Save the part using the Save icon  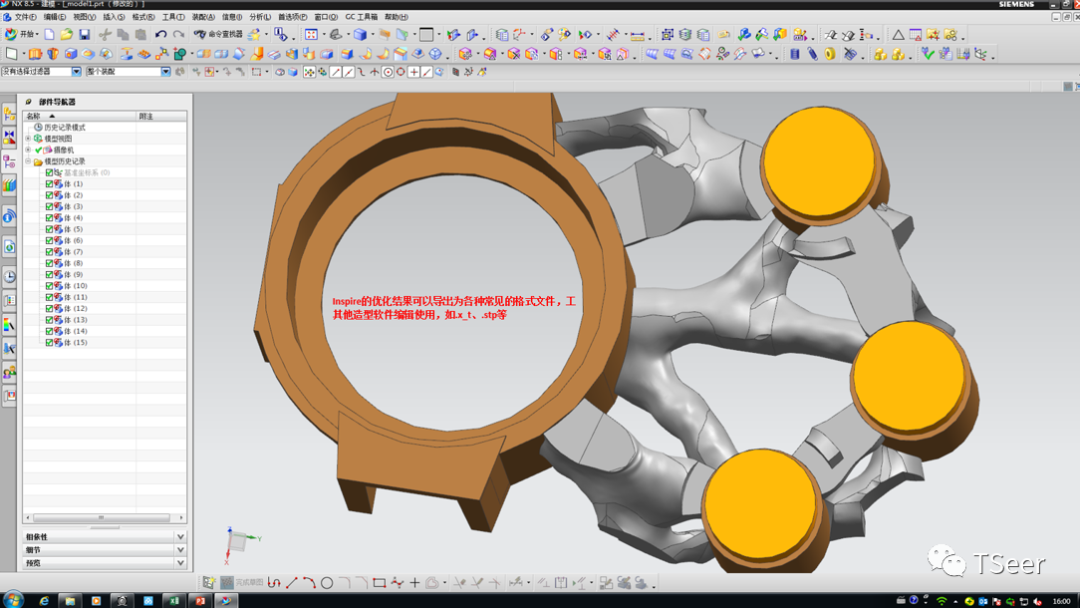click(x=84, y=36)
